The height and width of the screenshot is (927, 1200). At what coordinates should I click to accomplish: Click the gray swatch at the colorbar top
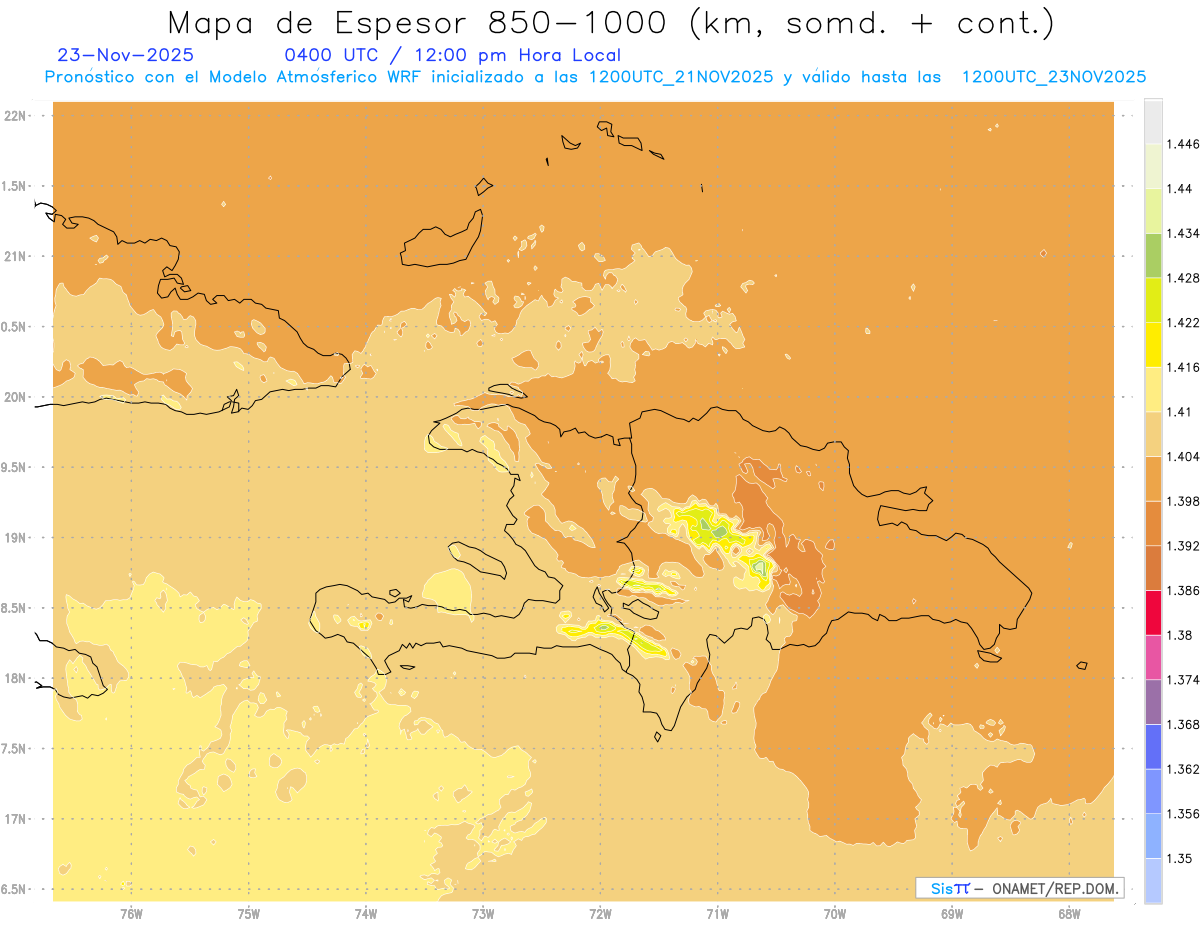coord(1153,121)
